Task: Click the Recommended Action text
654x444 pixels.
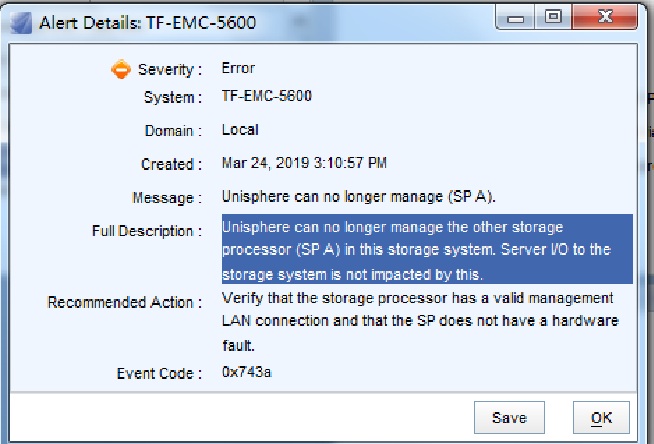Action: (x=420, y=320)
